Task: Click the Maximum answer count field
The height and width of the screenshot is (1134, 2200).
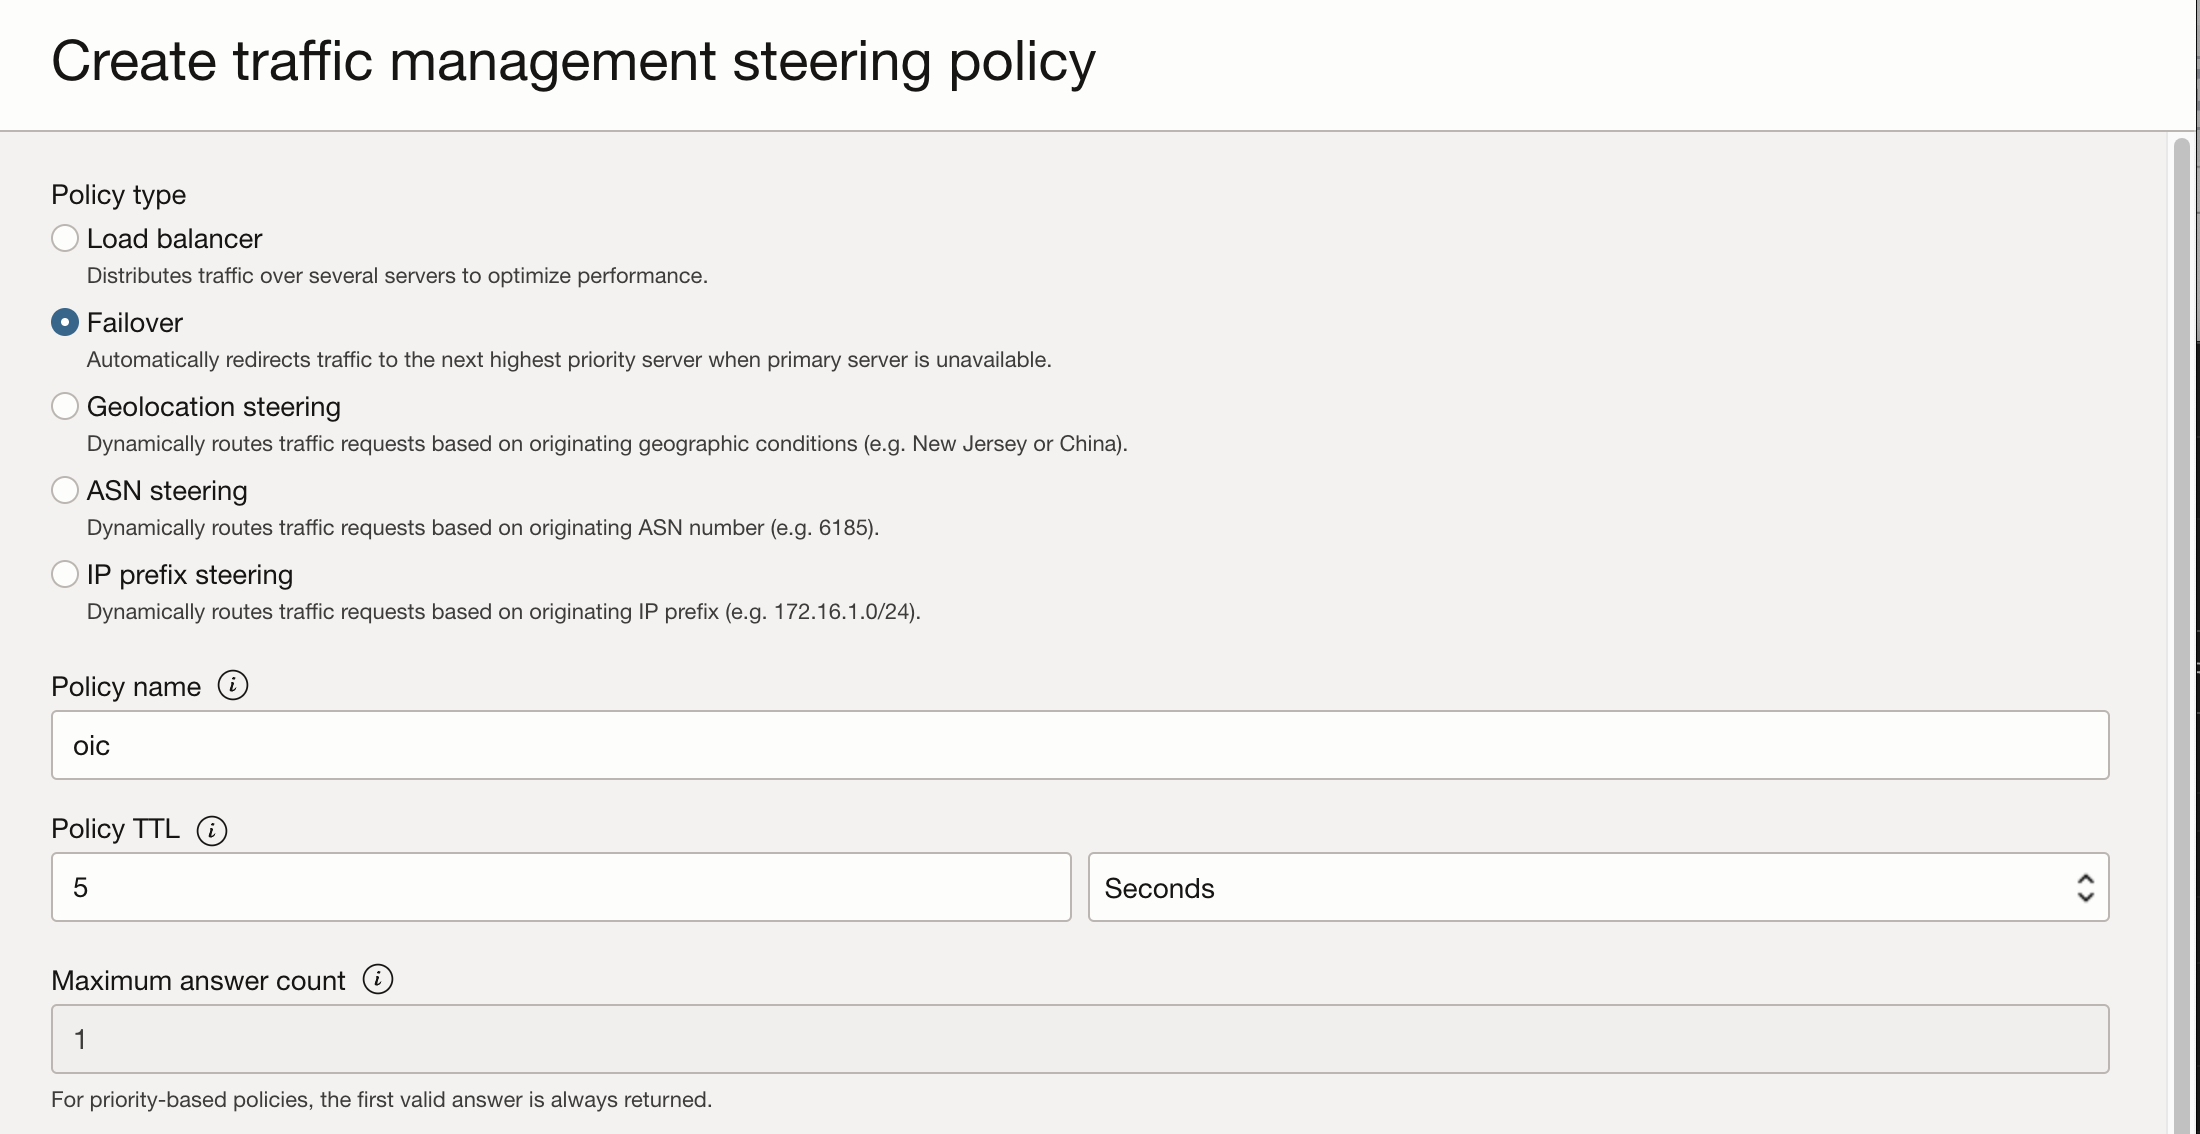Action: tap(1080, 1040)
